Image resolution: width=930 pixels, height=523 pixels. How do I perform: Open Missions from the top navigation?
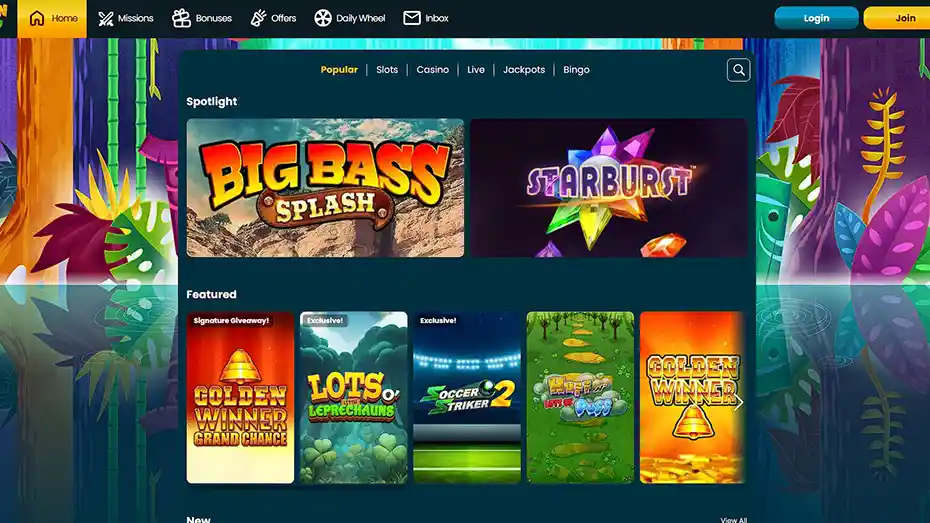126,18
